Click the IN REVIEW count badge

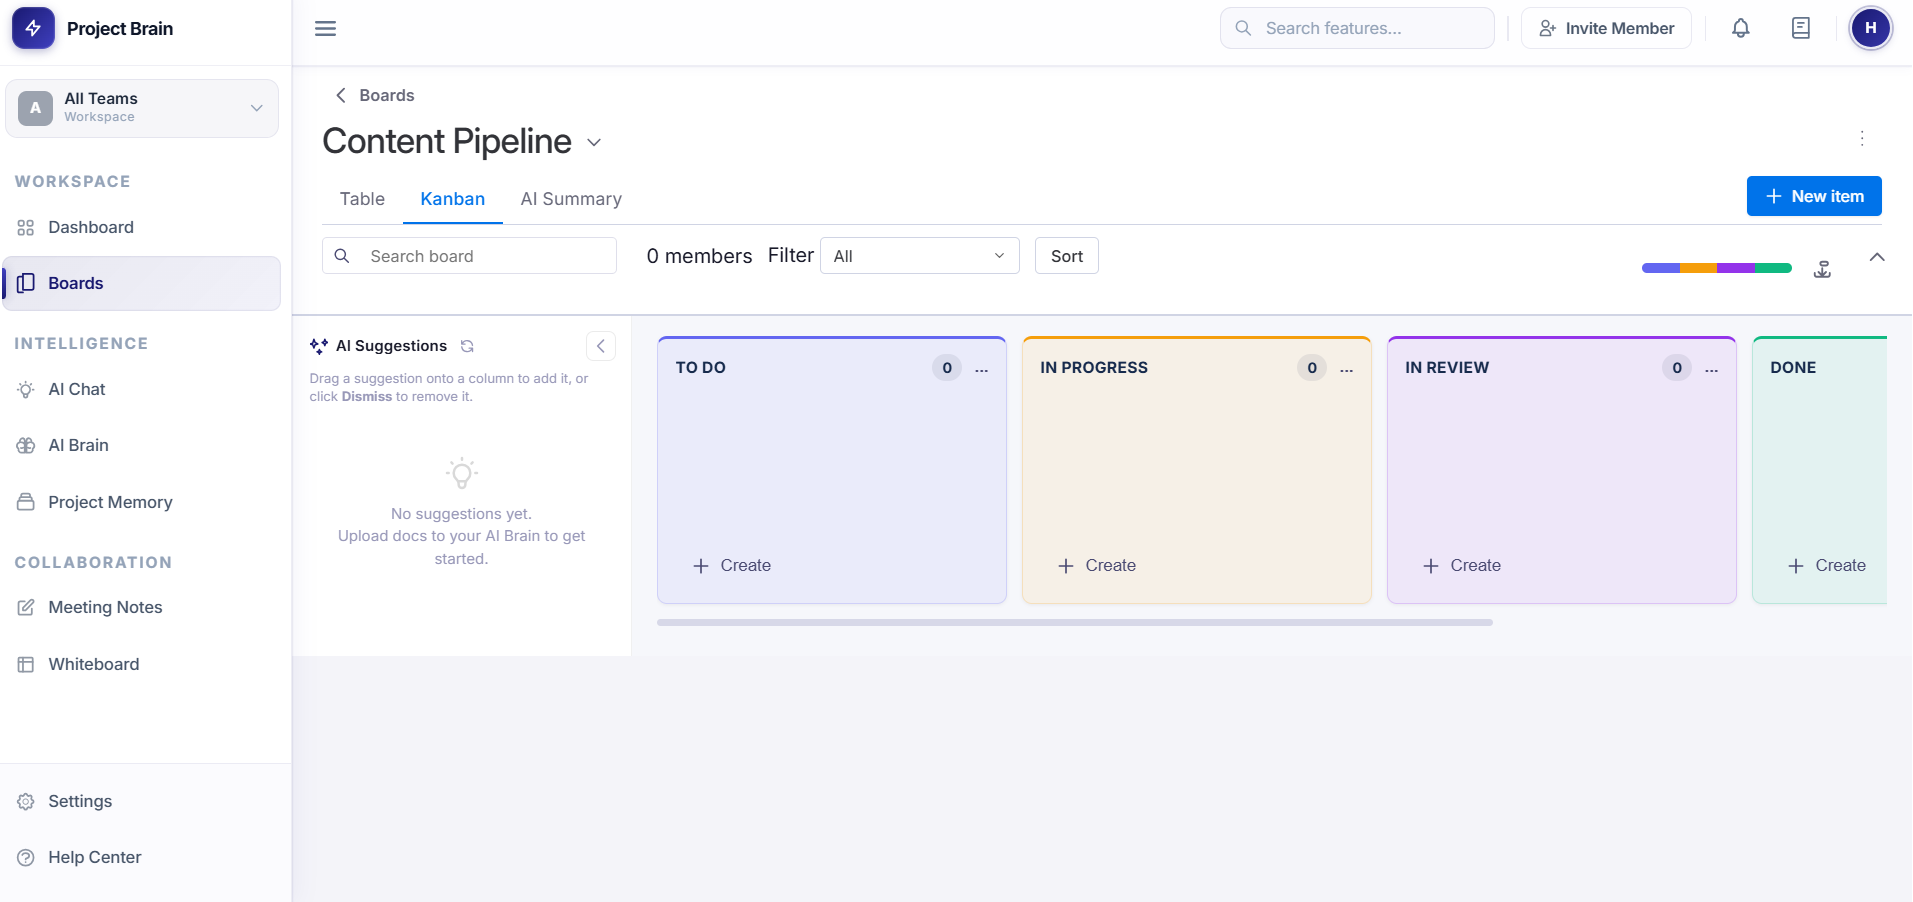pos(1677,368)
